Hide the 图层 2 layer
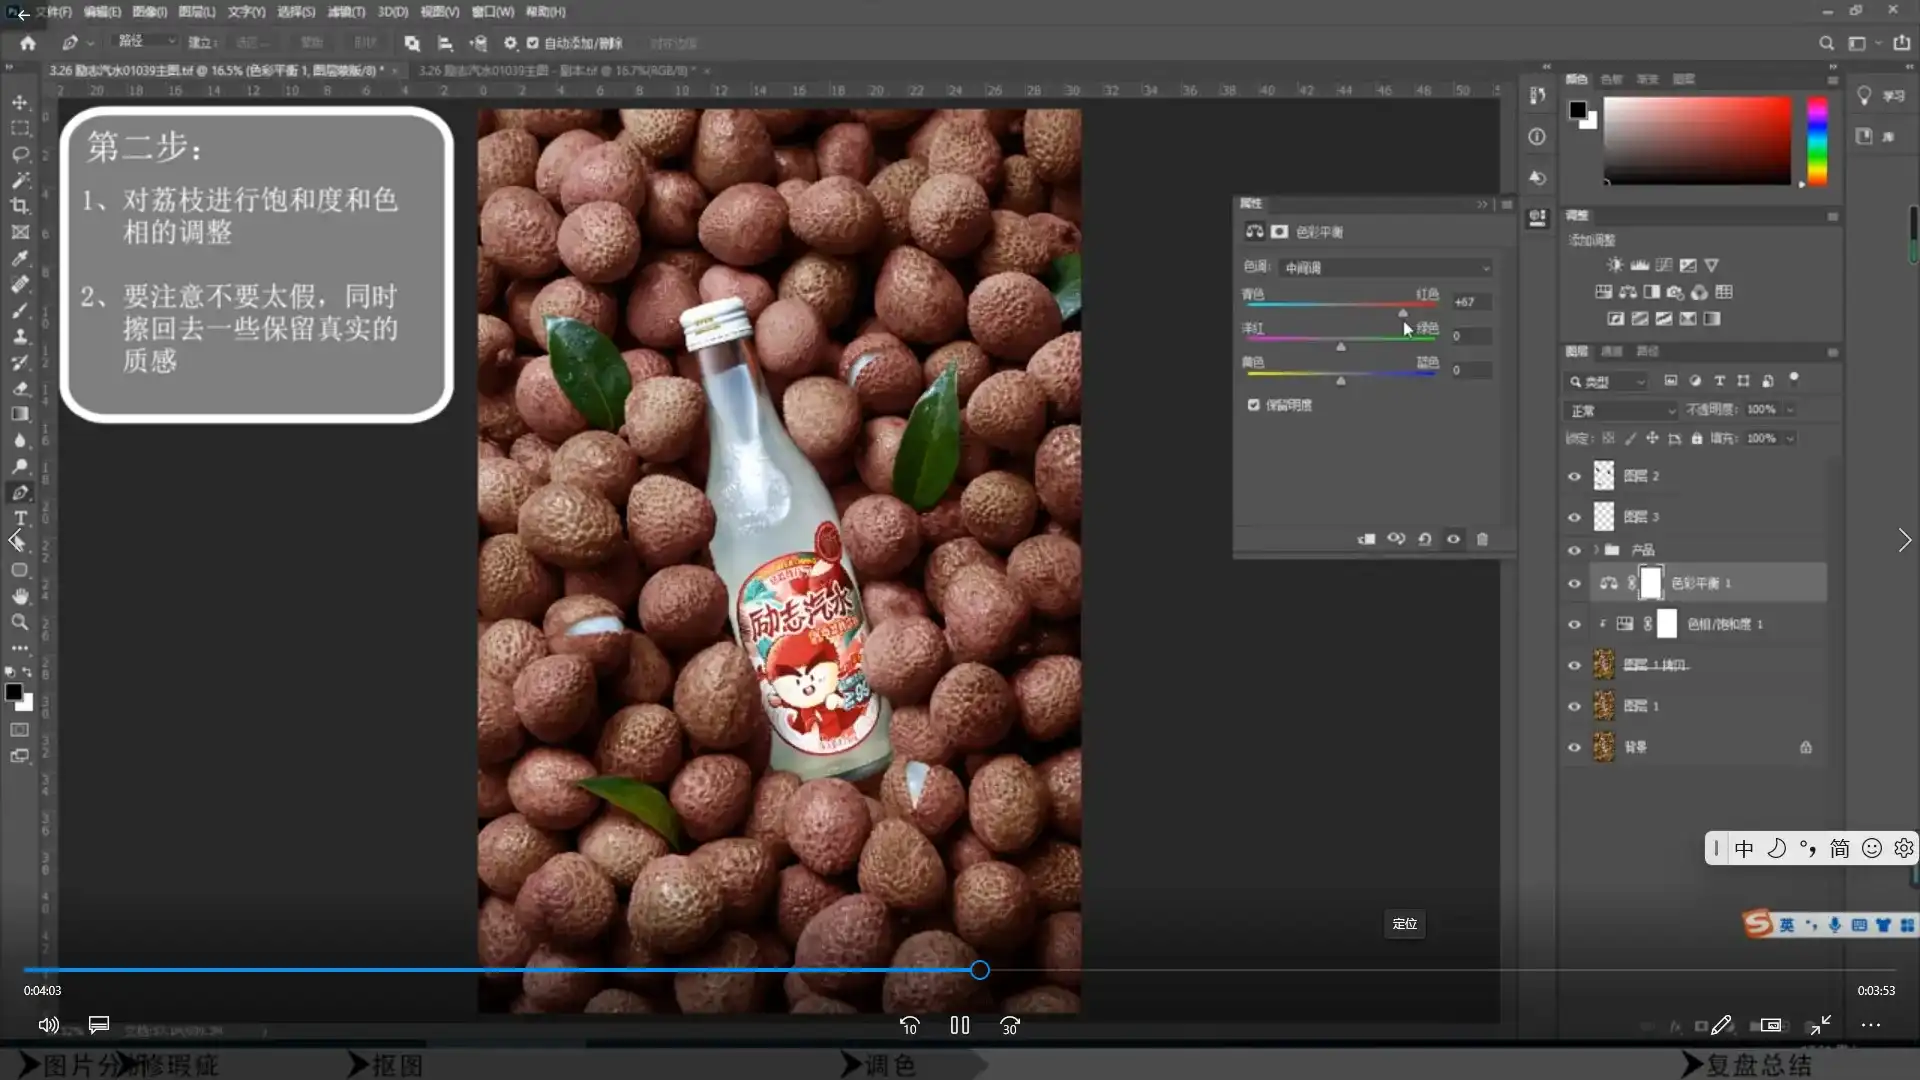Viewport: 1920px width, 1080px height. point(1574,476)
